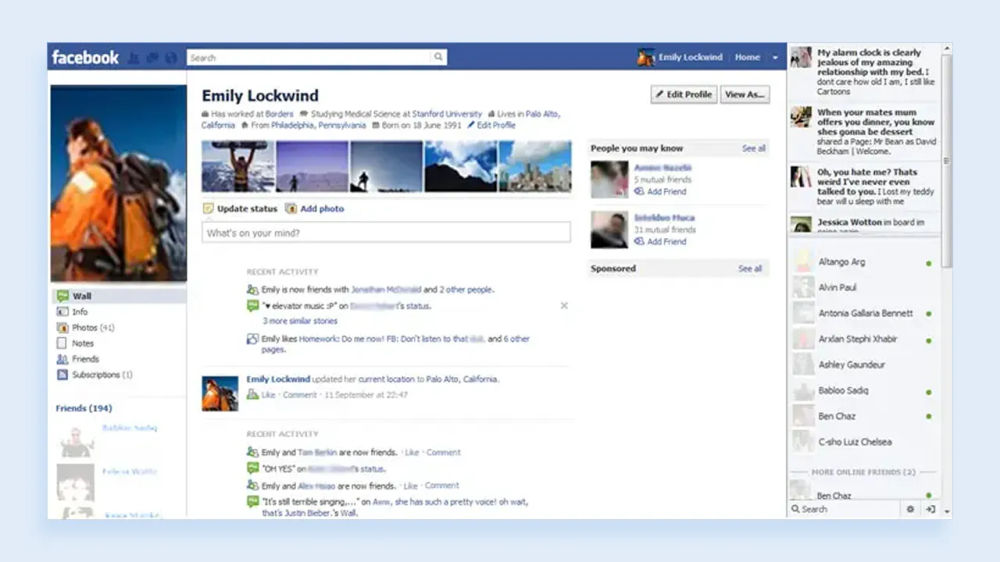Click the Photos sidebar icon

62,327
